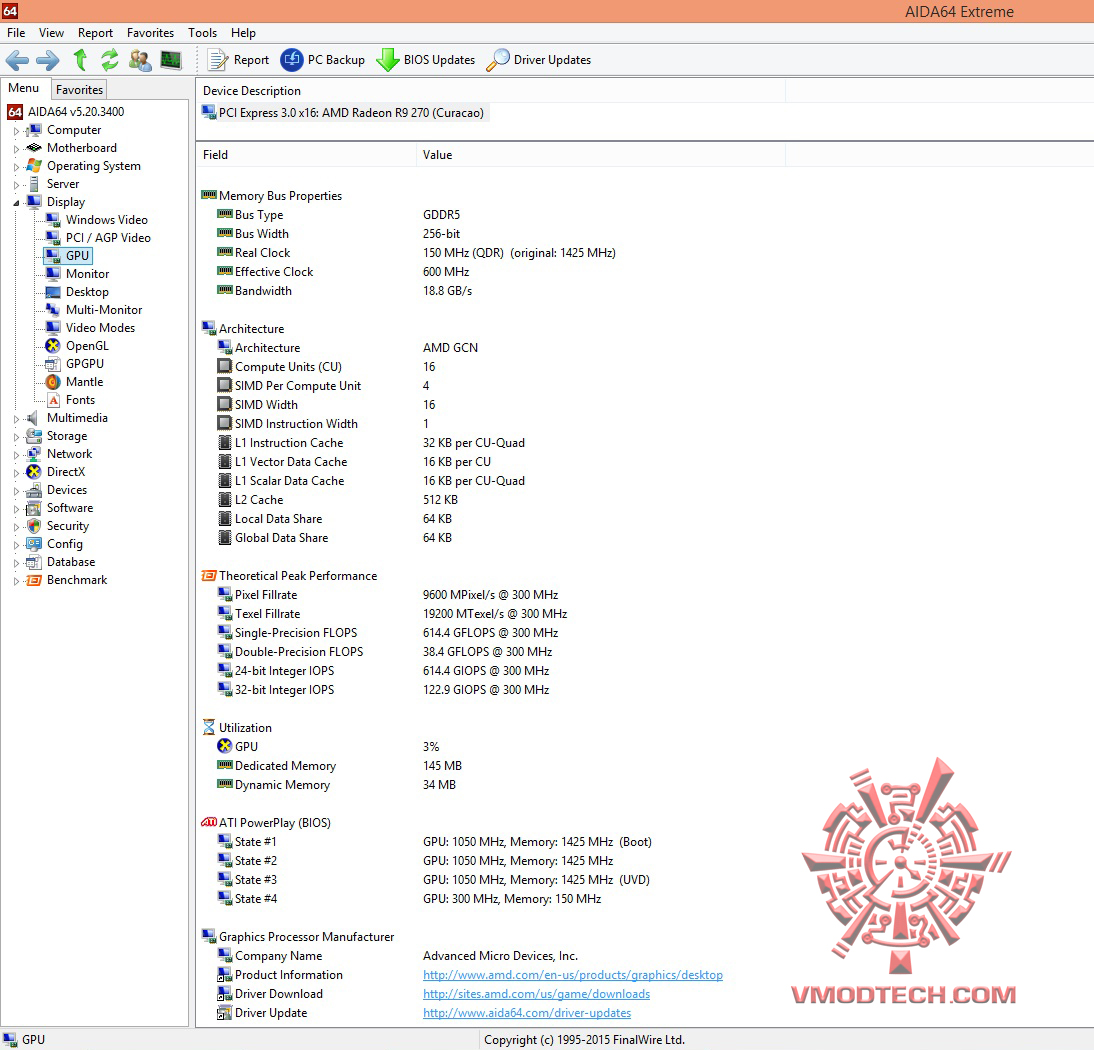Click the DirectX icon in tree

(33, 472)
